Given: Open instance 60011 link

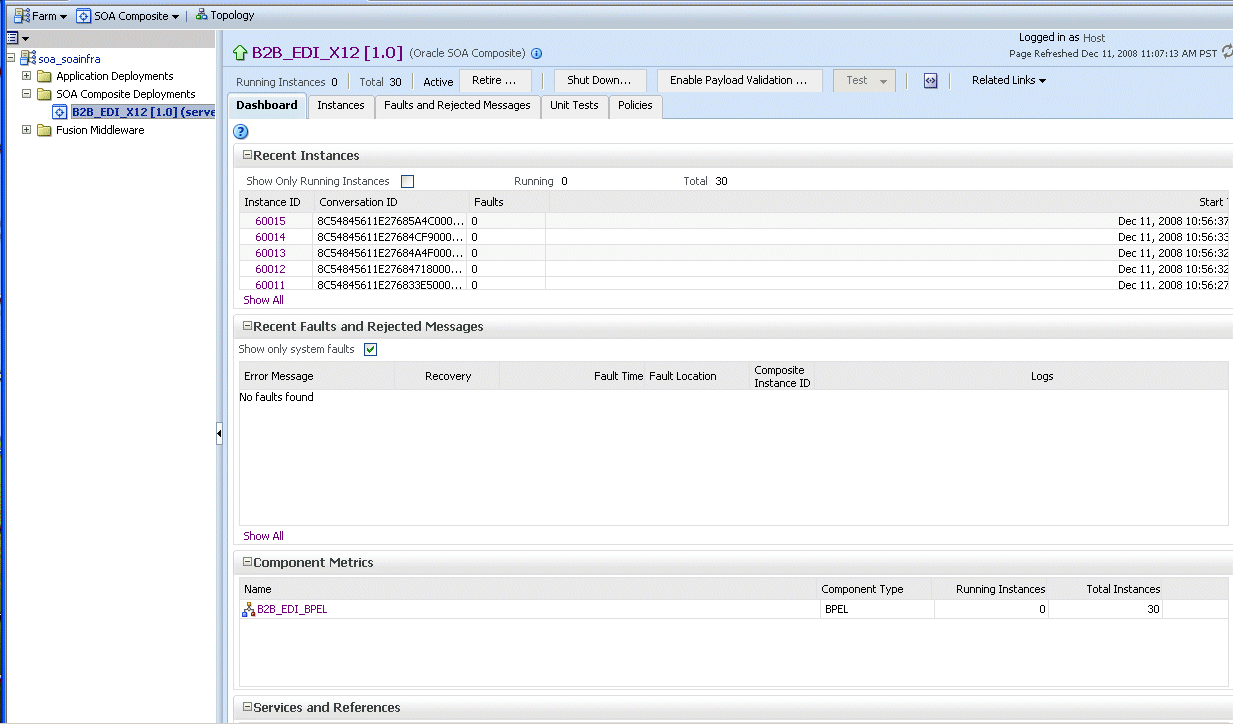Looking at the screenshot, I should click(x=270, y=285).
